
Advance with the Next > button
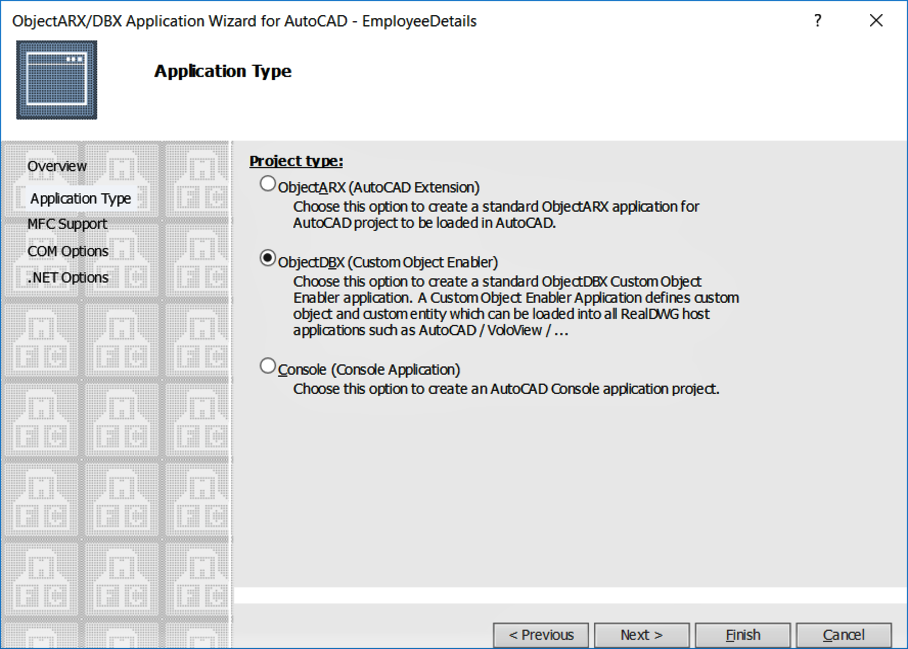[x=642, y=635]
